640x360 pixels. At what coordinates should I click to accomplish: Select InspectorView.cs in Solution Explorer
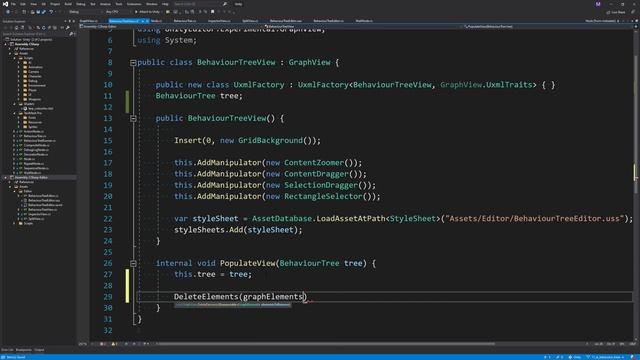click(40, 214)
